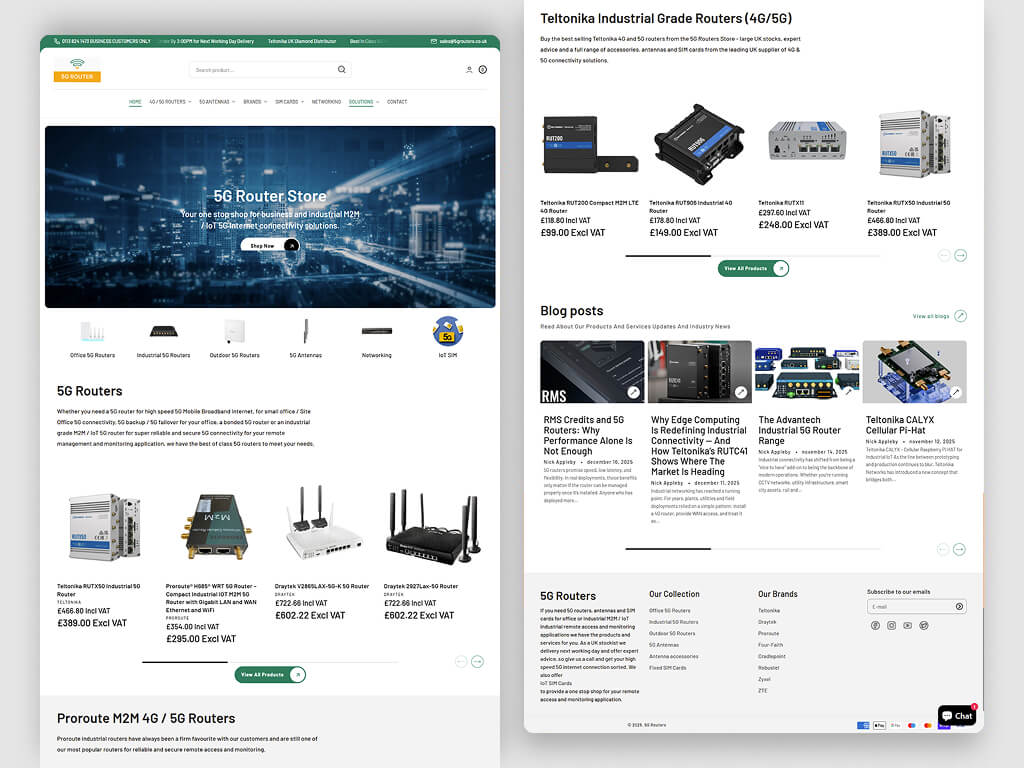Open the user account icon
The image size is (1024, 768).
(x=469, y=70)
